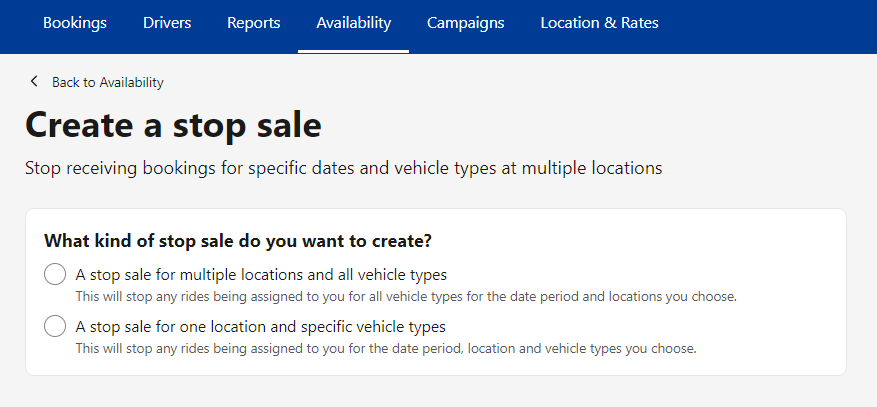This screenshot has height=407, width=877.
Task: Click the "Create a stop sale" heading
Action: click(x=173, y=125)
